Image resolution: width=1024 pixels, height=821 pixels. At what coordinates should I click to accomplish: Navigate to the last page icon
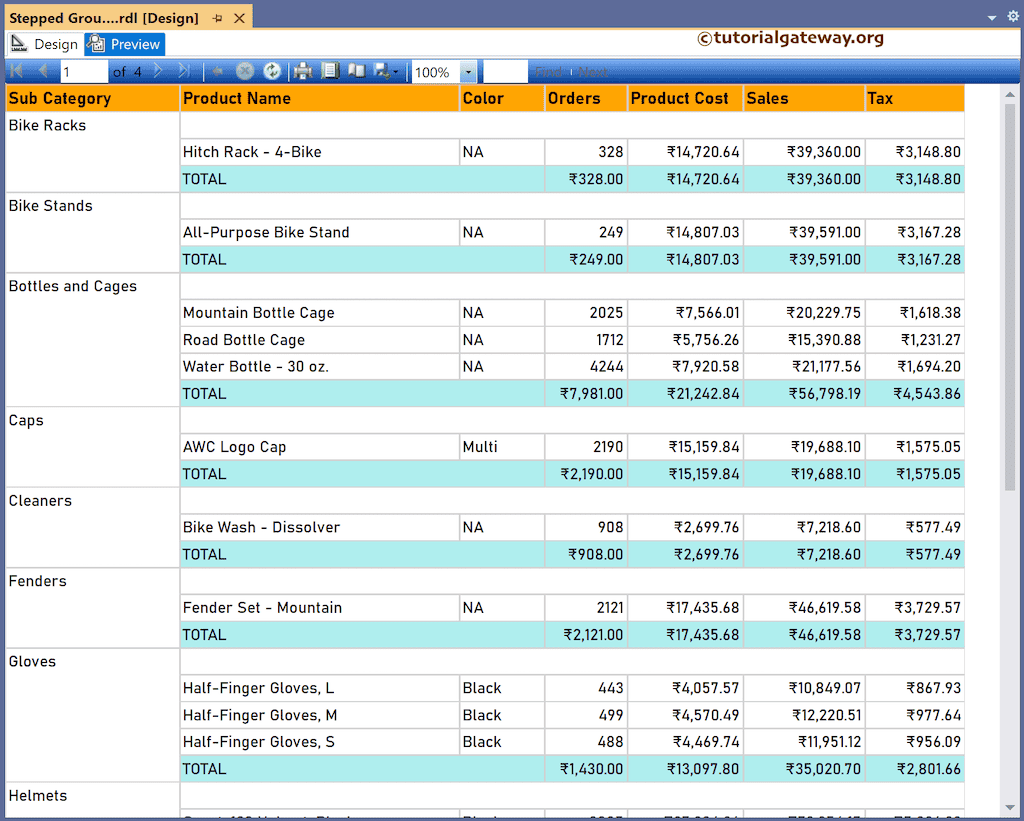tap(184, 71)
